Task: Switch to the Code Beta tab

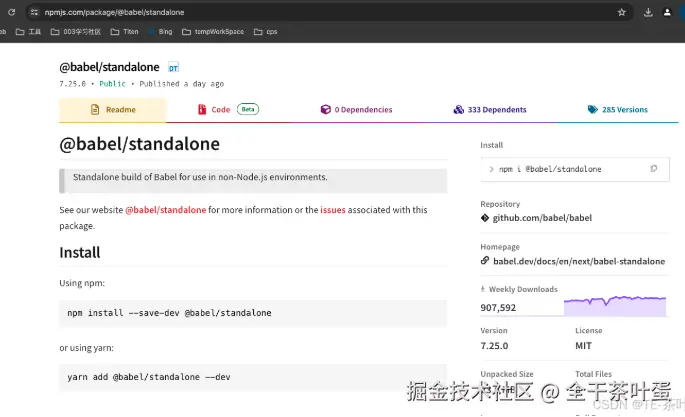Action: [228, 110]
